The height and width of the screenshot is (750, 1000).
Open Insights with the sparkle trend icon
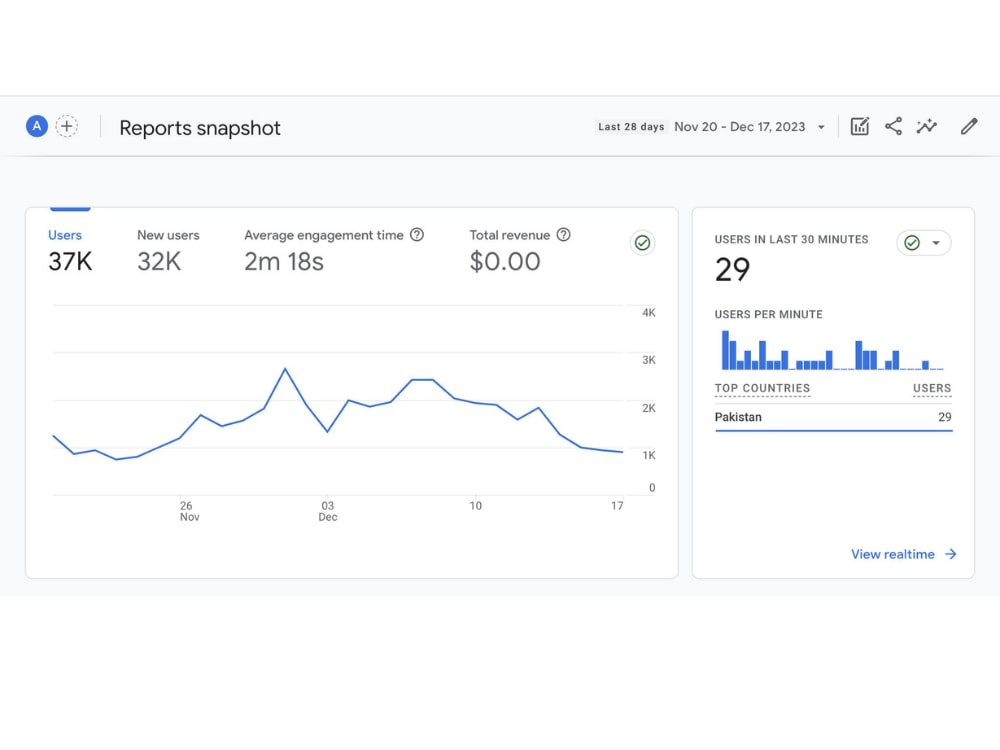coord(927,126)
